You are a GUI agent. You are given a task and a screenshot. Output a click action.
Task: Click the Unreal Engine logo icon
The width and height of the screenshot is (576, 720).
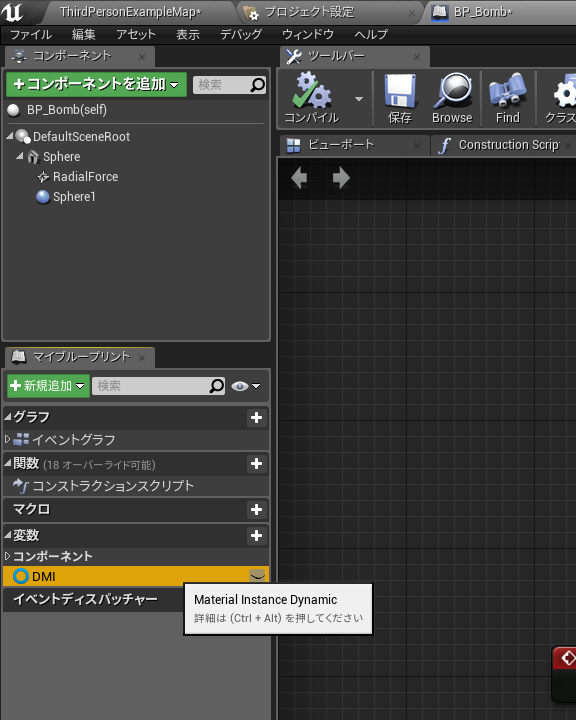(x=12, y=11)
